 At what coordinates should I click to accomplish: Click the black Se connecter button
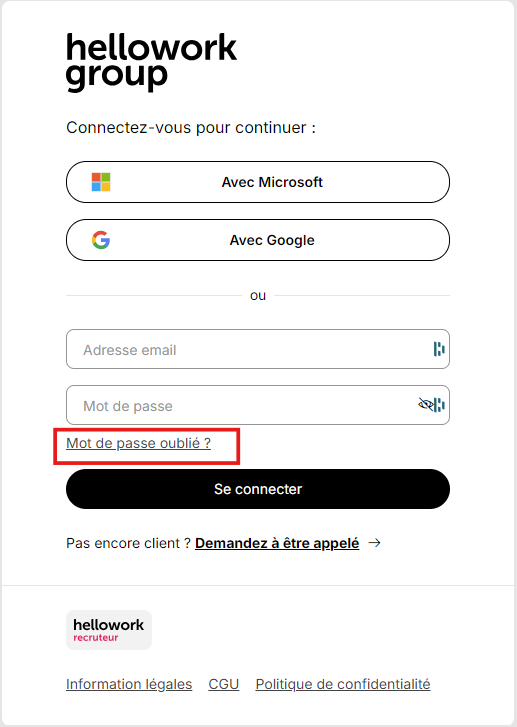pos(258,489)
